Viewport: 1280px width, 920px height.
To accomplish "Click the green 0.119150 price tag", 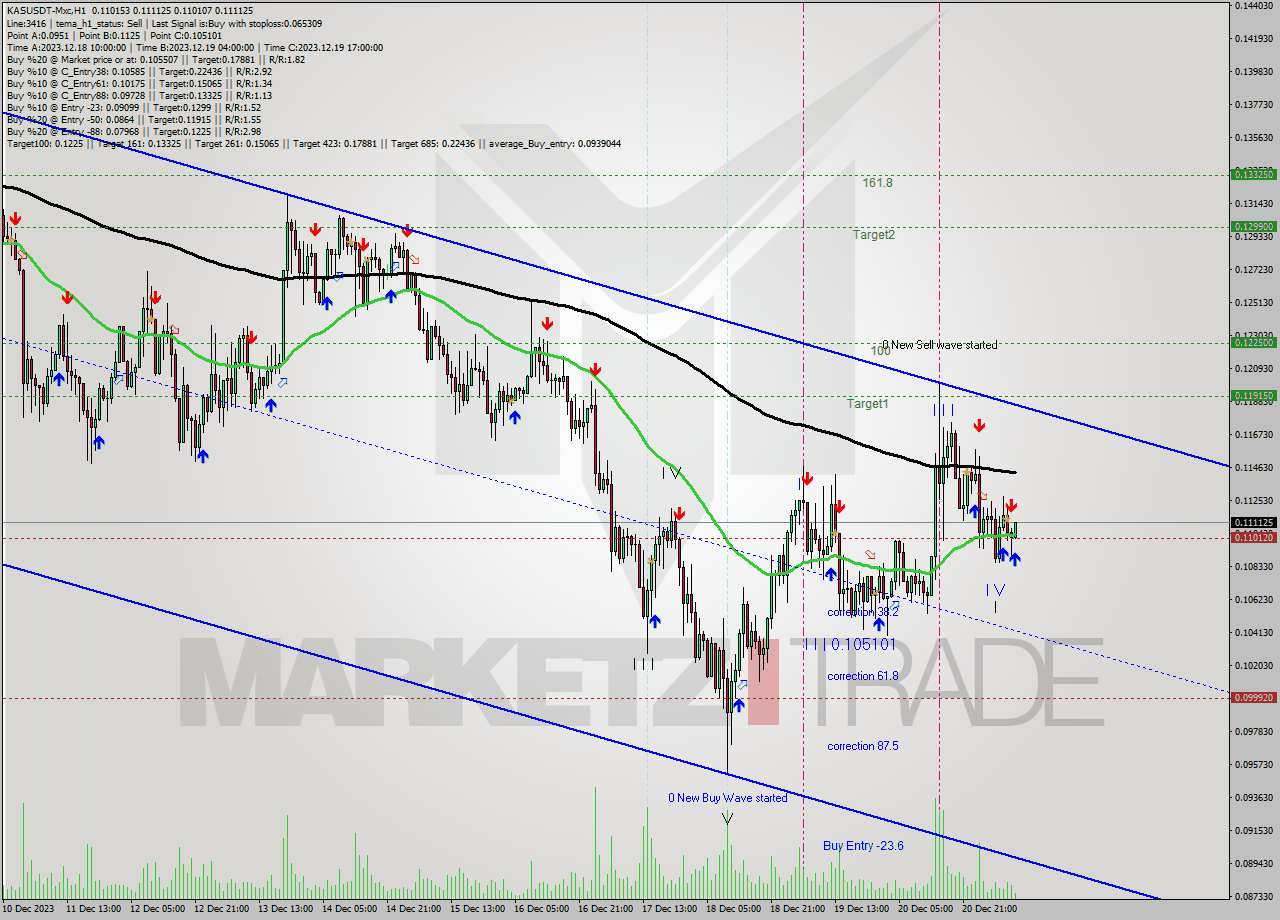I will pos(1253,395).
